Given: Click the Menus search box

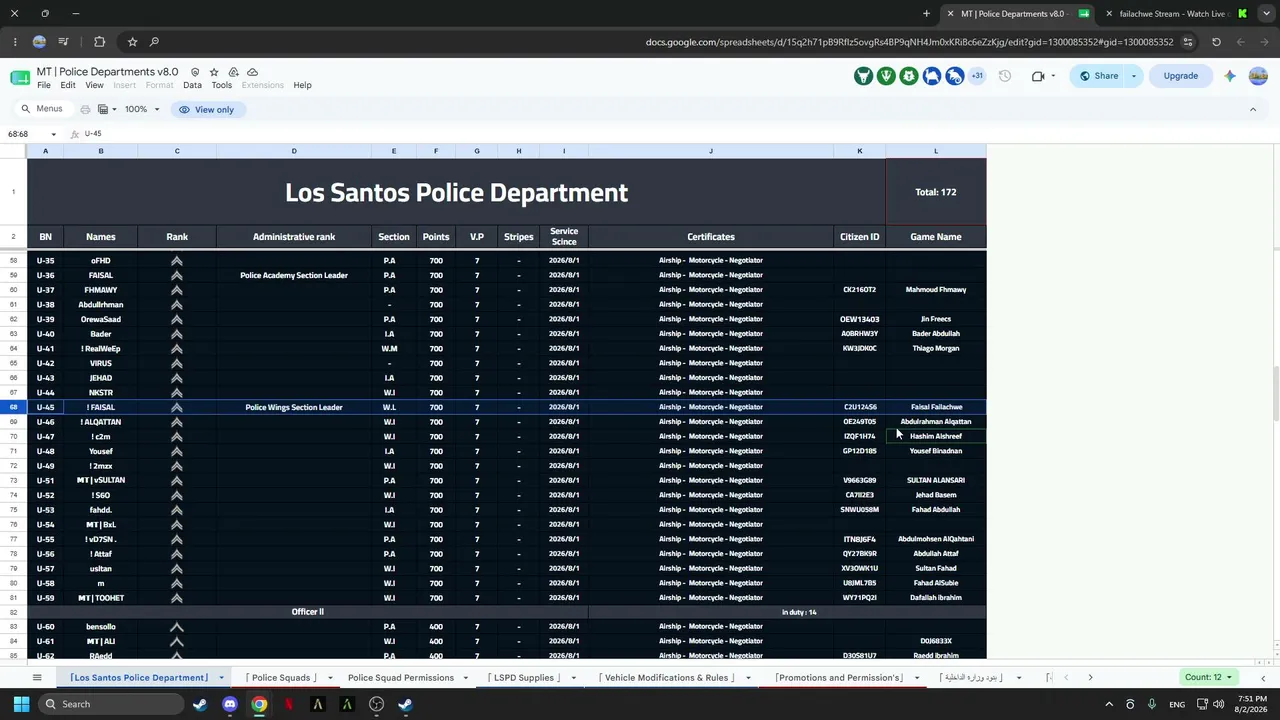Looking at the screenshot, I should point(42,109).
